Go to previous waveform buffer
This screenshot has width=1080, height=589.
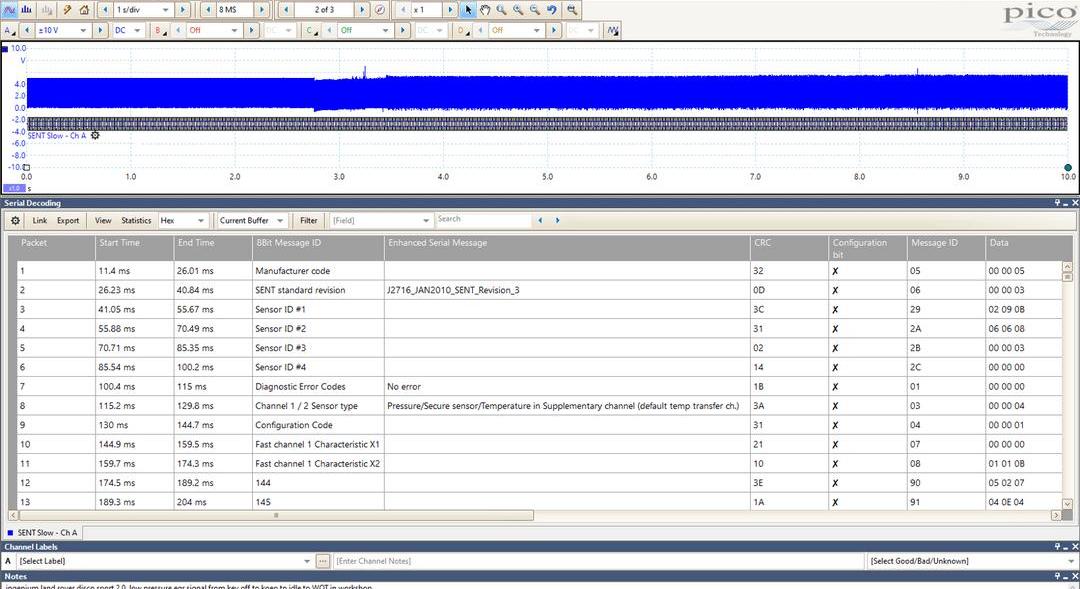coord(287,10)
